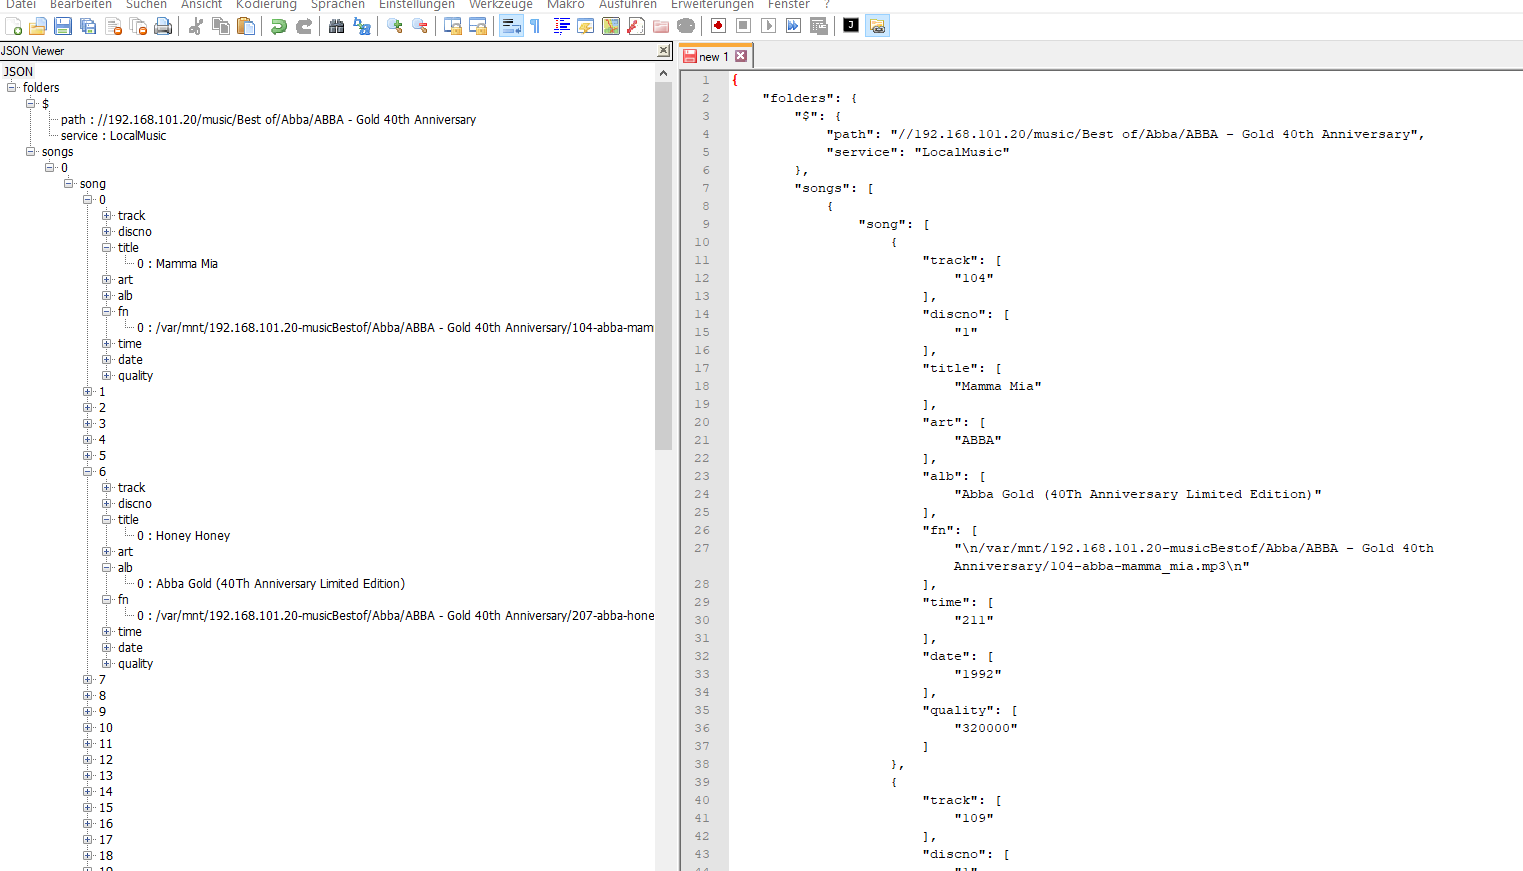Switch to the new 1 tab
Viewport: 1523px width, 871px height.
pos(713,57)
